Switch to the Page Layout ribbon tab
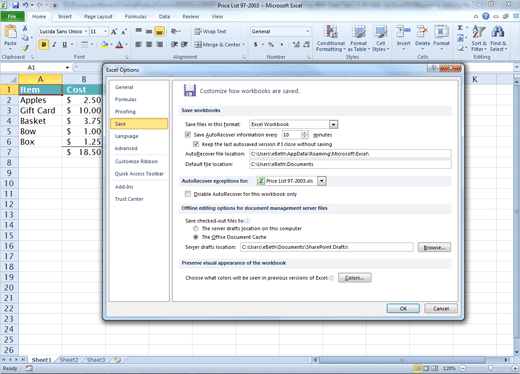 pyautogui.click(x=98, y=16)
